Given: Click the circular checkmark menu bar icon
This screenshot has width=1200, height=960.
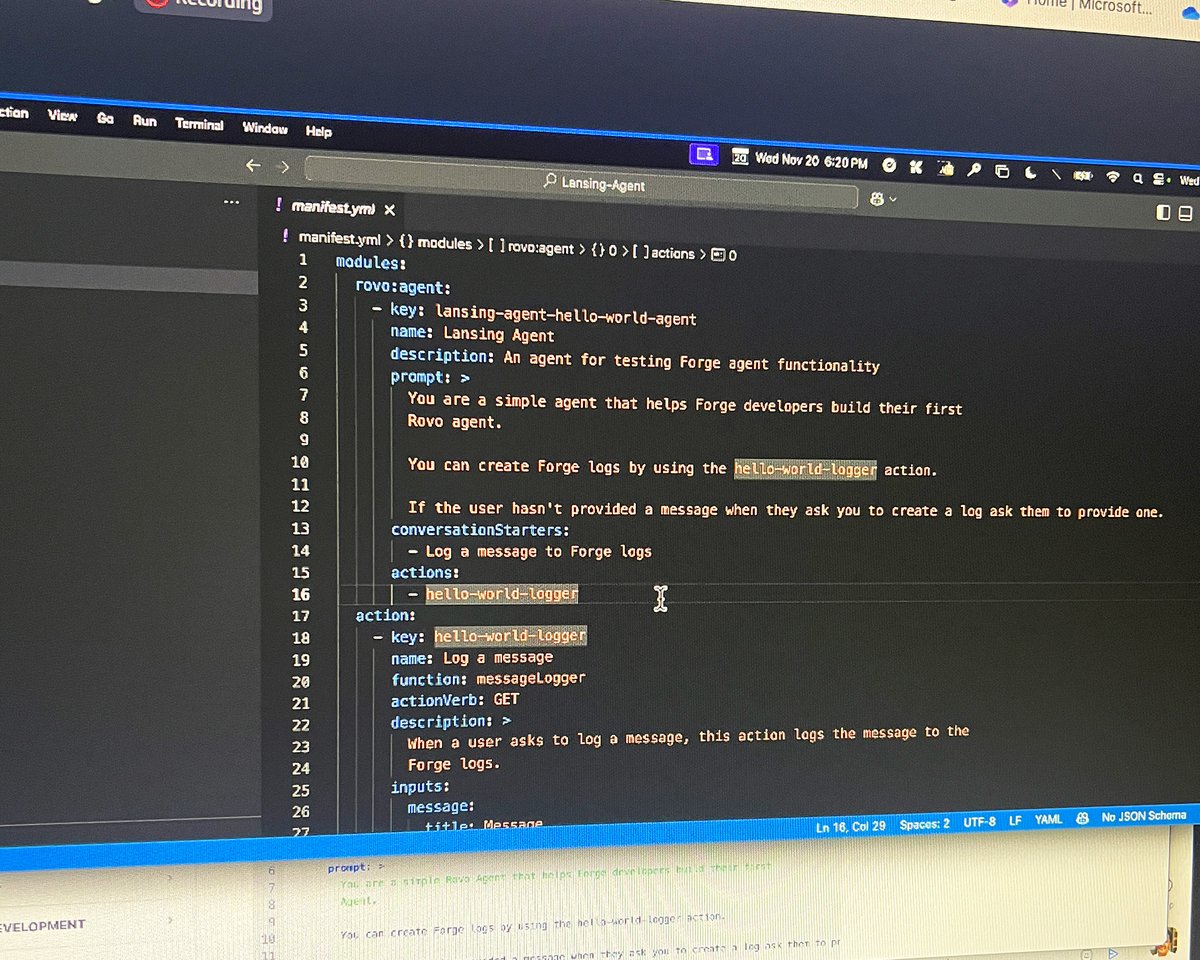Looking at the screenshot, I should (x=888, y=164).
